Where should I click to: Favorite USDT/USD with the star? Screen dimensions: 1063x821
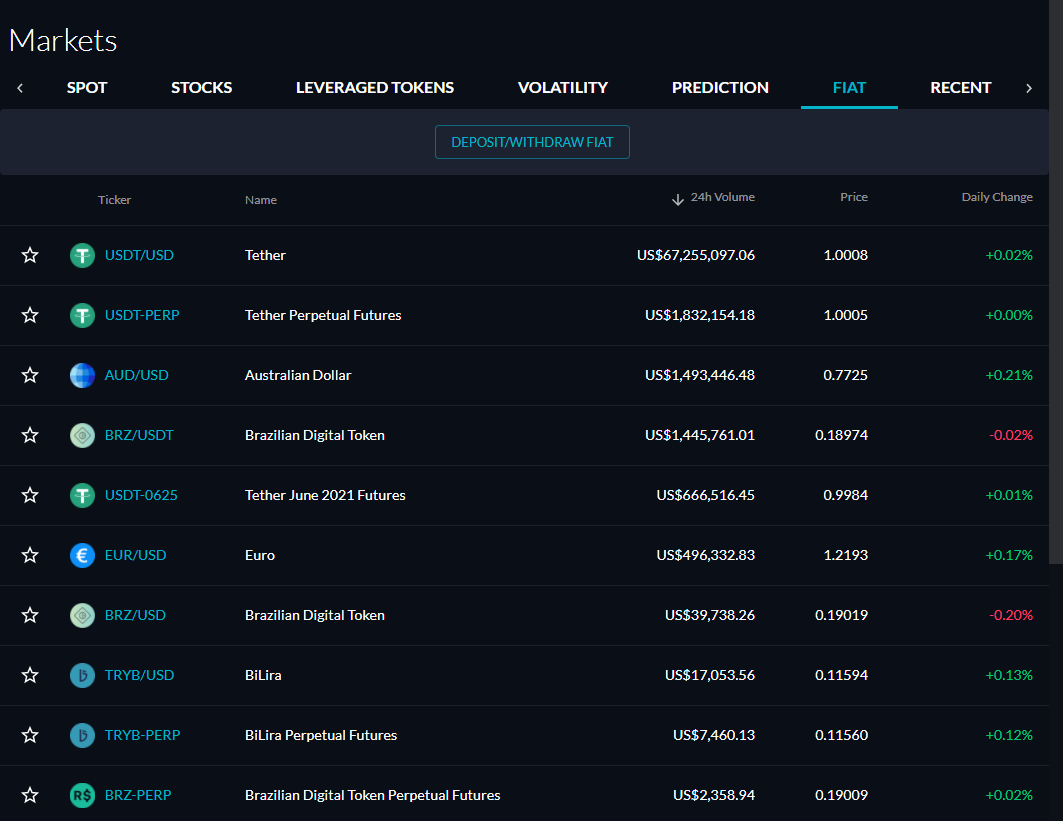[30, 255]
